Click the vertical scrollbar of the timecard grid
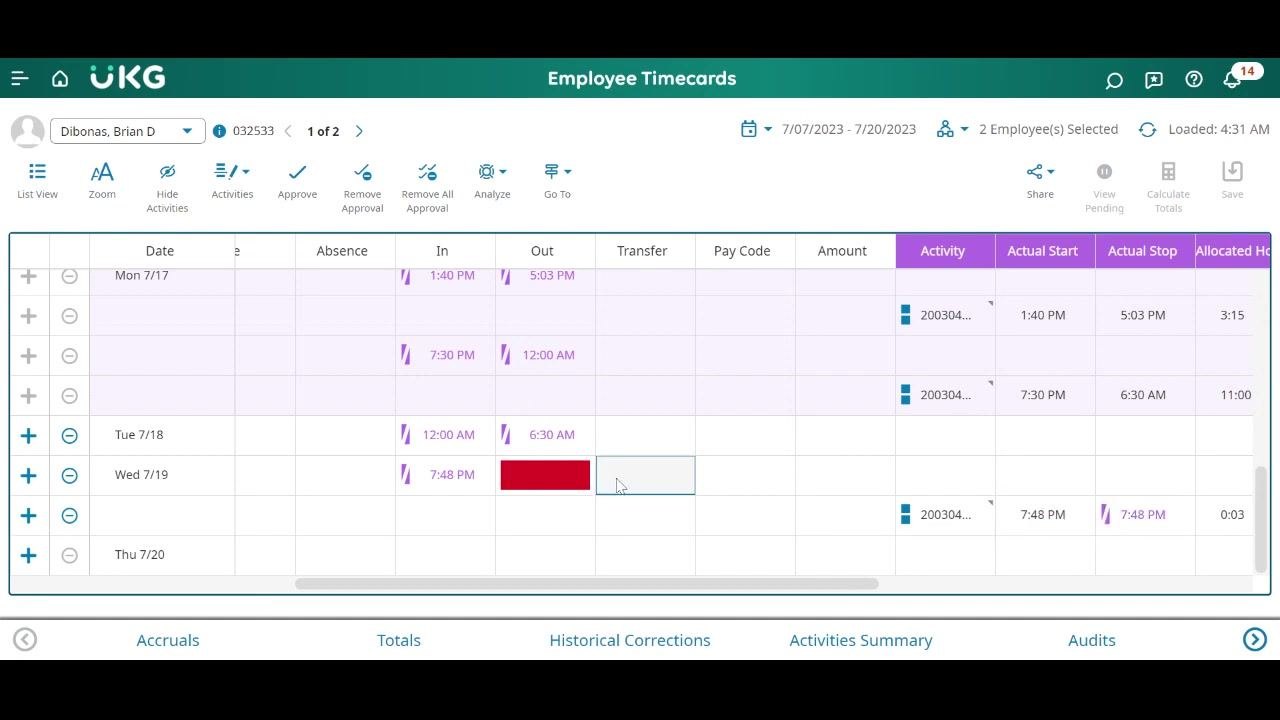 (1262, 519)
